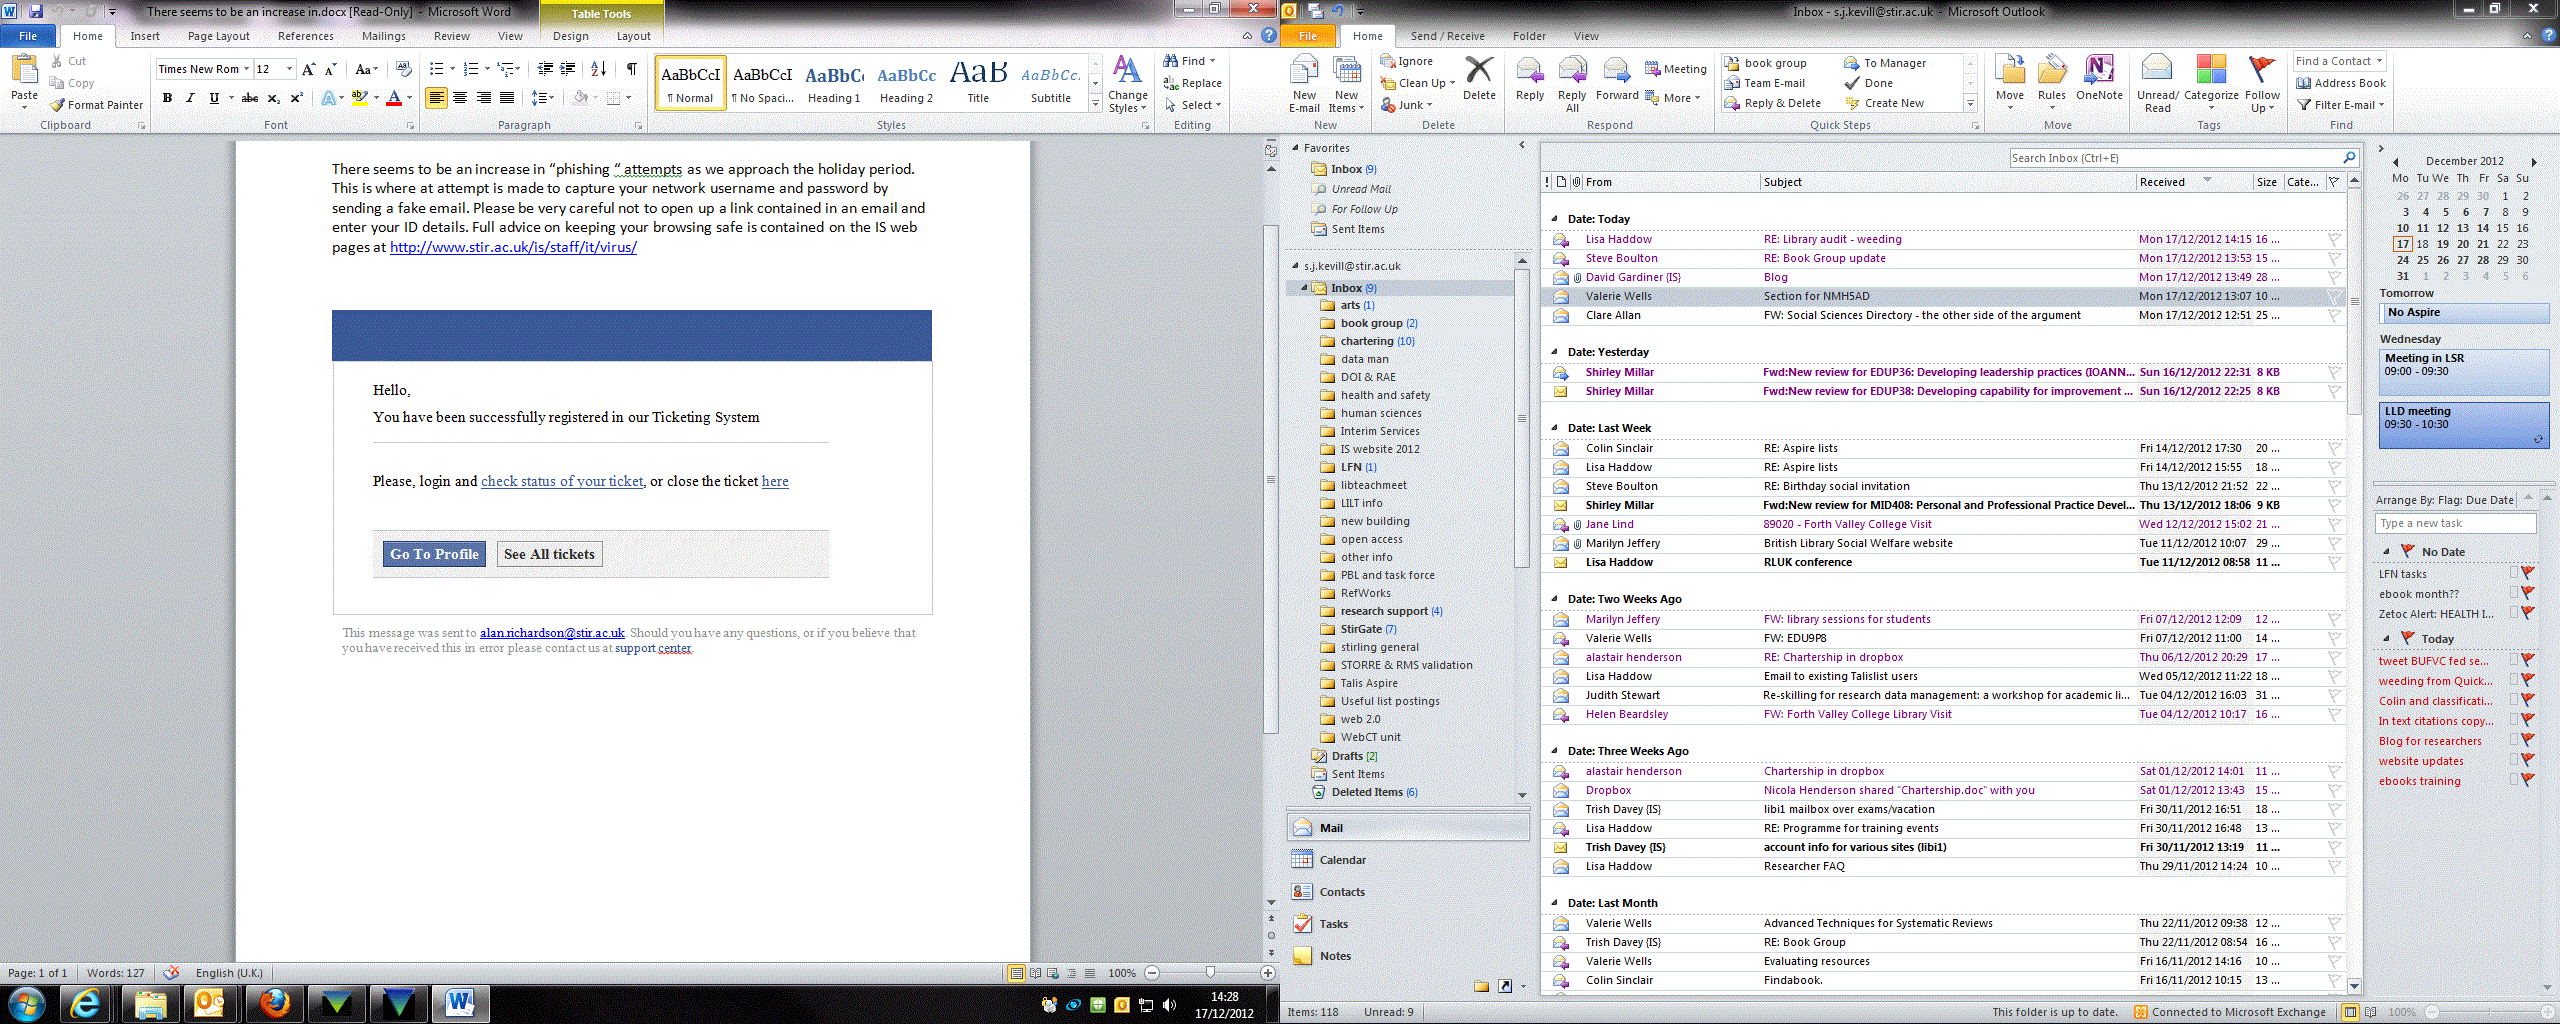Image resolution: width=2560 pixels, height=1024 pixels.
Task: Check off 'weeding from Quick...' task
Action: pyautogui.click(x=2514, y=680)
